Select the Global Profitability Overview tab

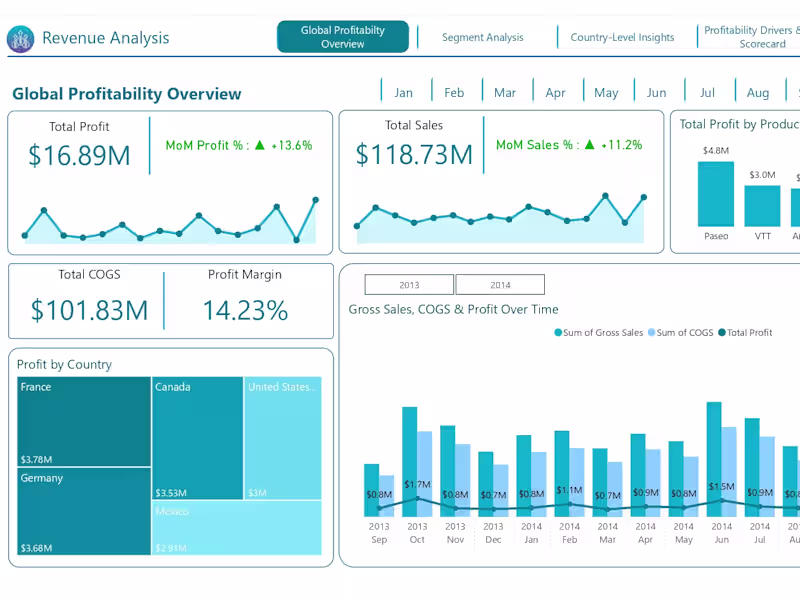[x=344, y=35]
